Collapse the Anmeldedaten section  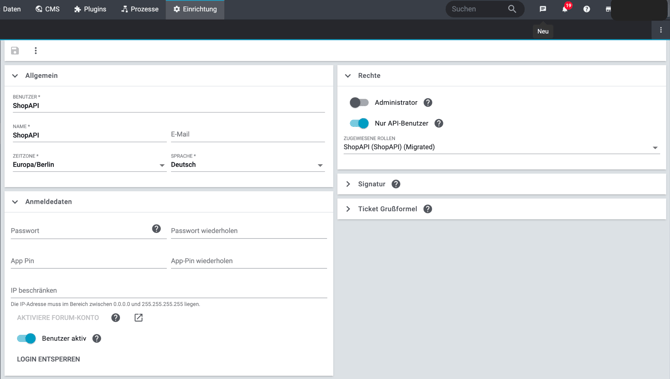[15, 202]
